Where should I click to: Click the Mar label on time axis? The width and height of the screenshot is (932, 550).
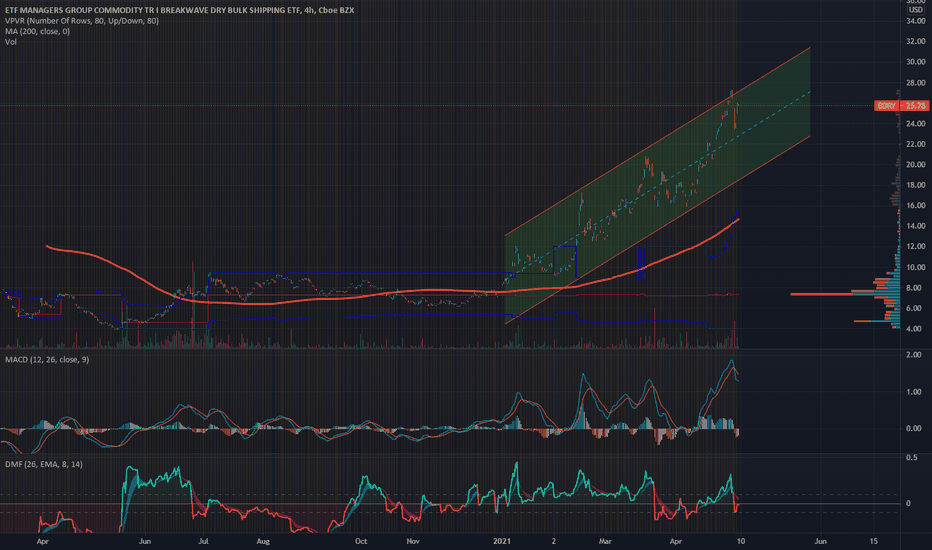[x=605, y=542]
